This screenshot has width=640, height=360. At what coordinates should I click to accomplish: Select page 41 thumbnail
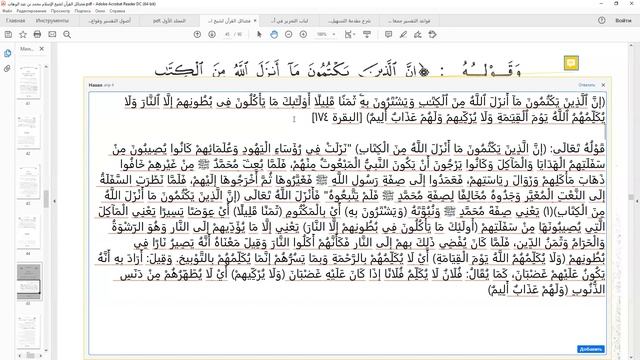coord(28,82)
